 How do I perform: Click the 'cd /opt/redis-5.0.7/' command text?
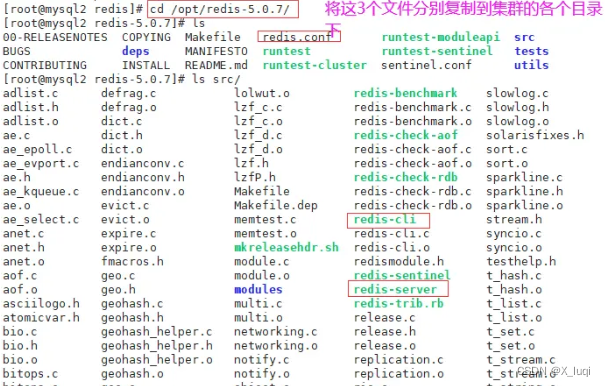[x=220, y=9]
